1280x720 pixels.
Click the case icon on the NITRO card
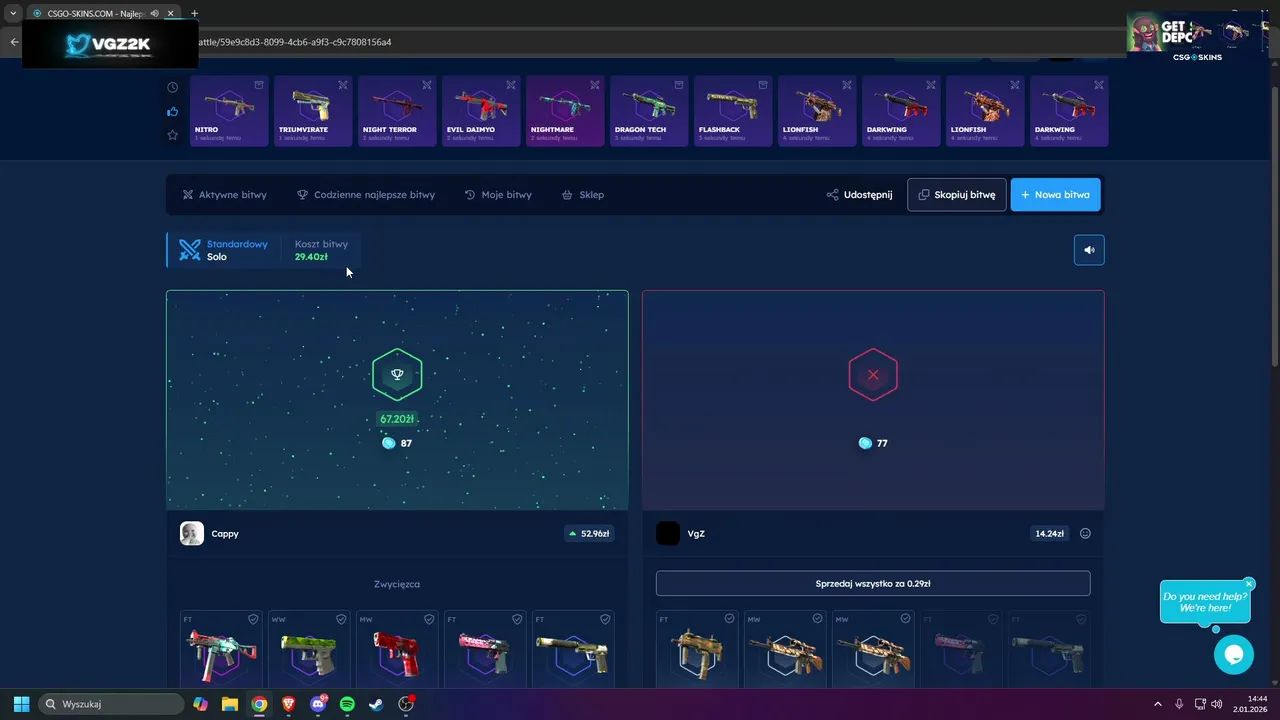259,85
